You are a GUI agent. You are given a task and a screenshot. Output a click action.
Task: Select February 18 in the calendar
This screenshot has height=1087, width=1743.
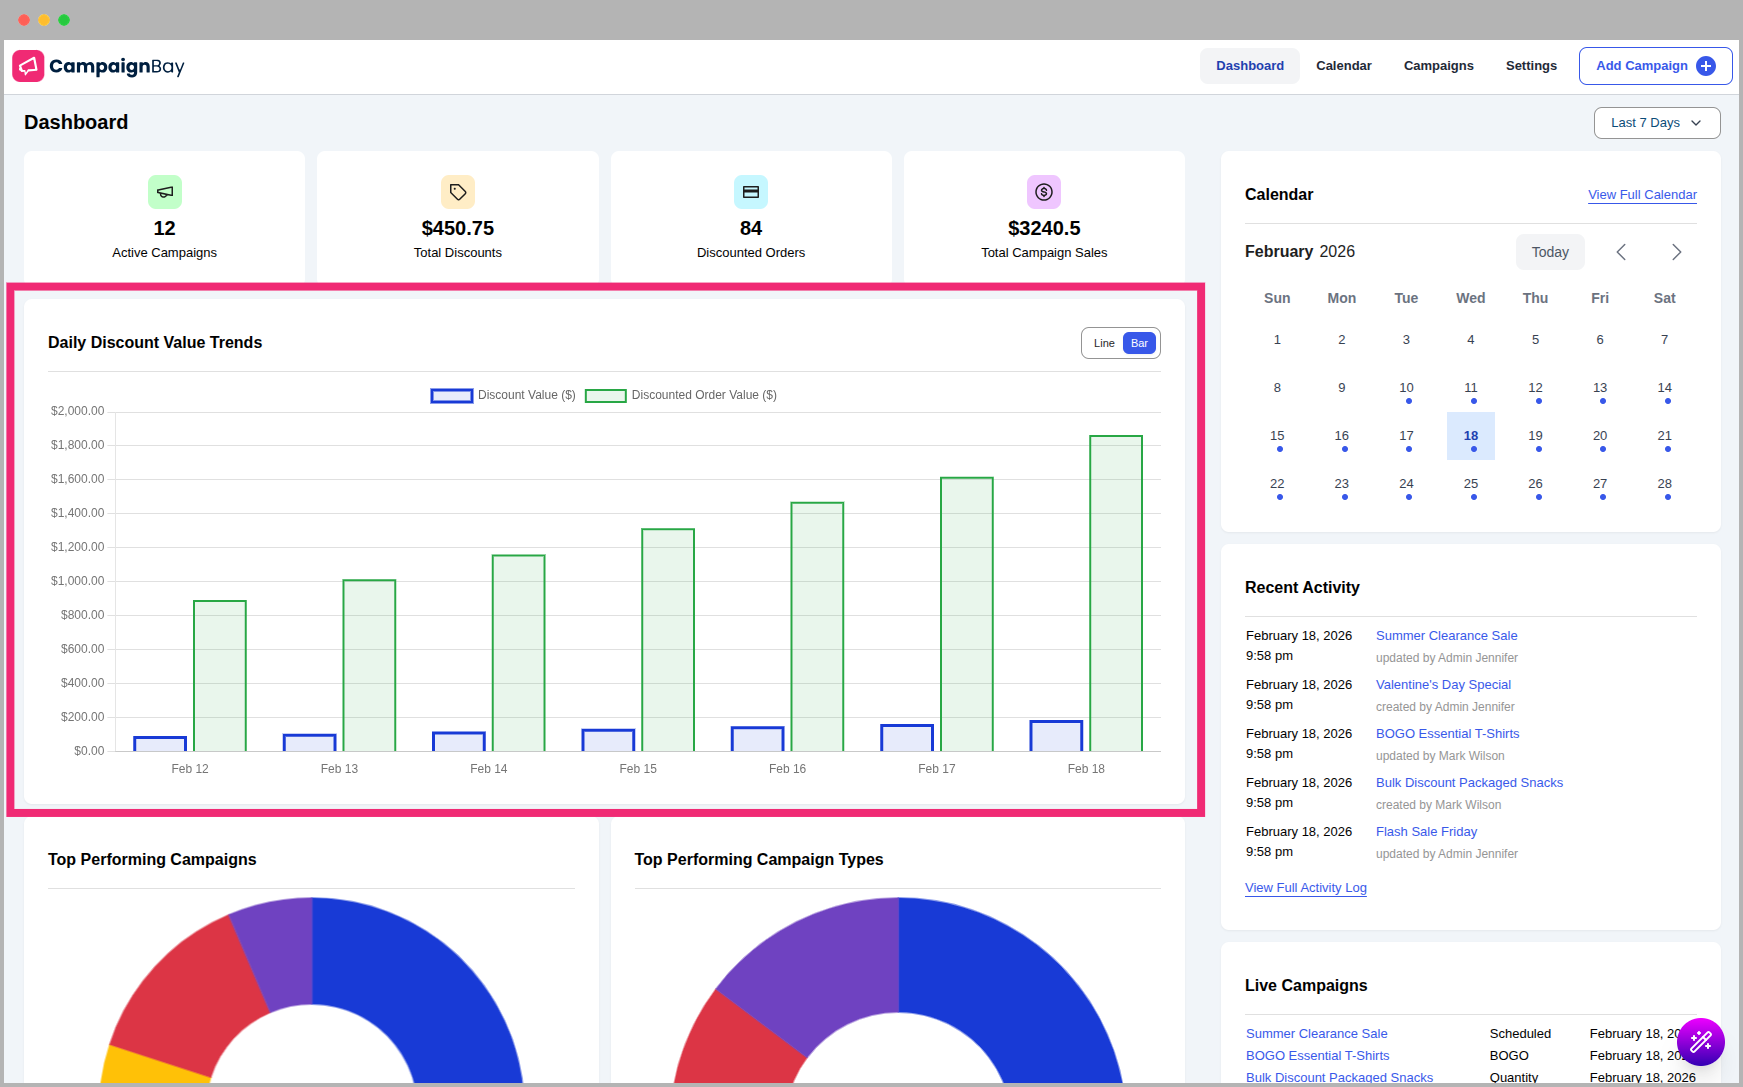[x=1470, y=436]
